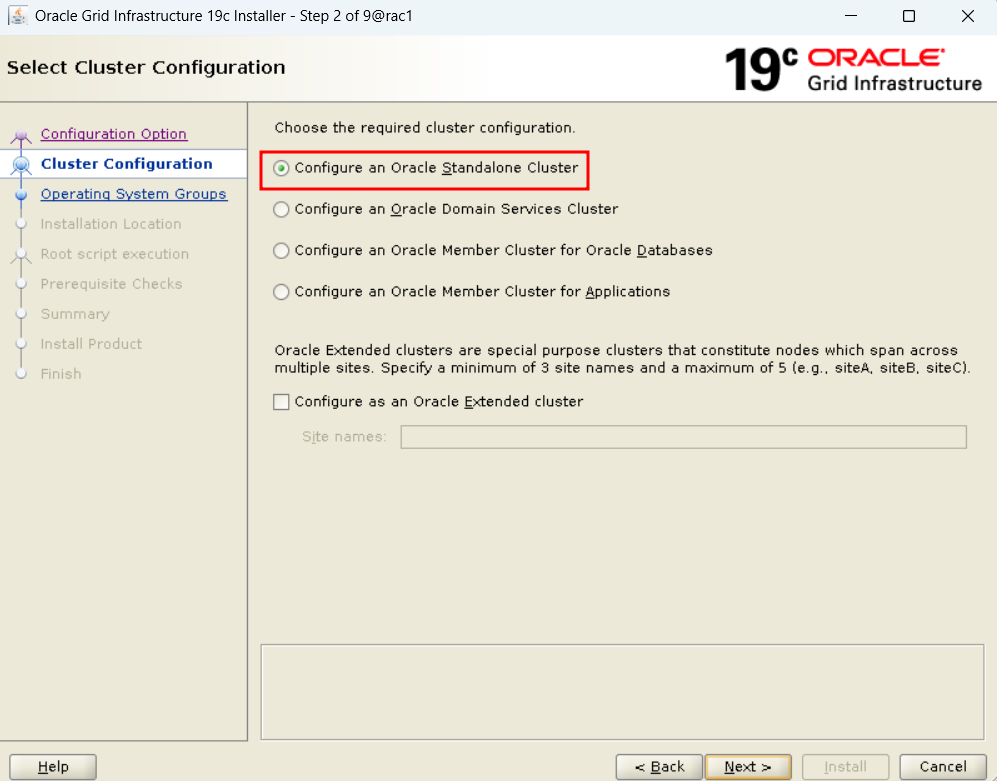The image size is (997, 781).
Task: Click the Site names input field
Action: 684,437
